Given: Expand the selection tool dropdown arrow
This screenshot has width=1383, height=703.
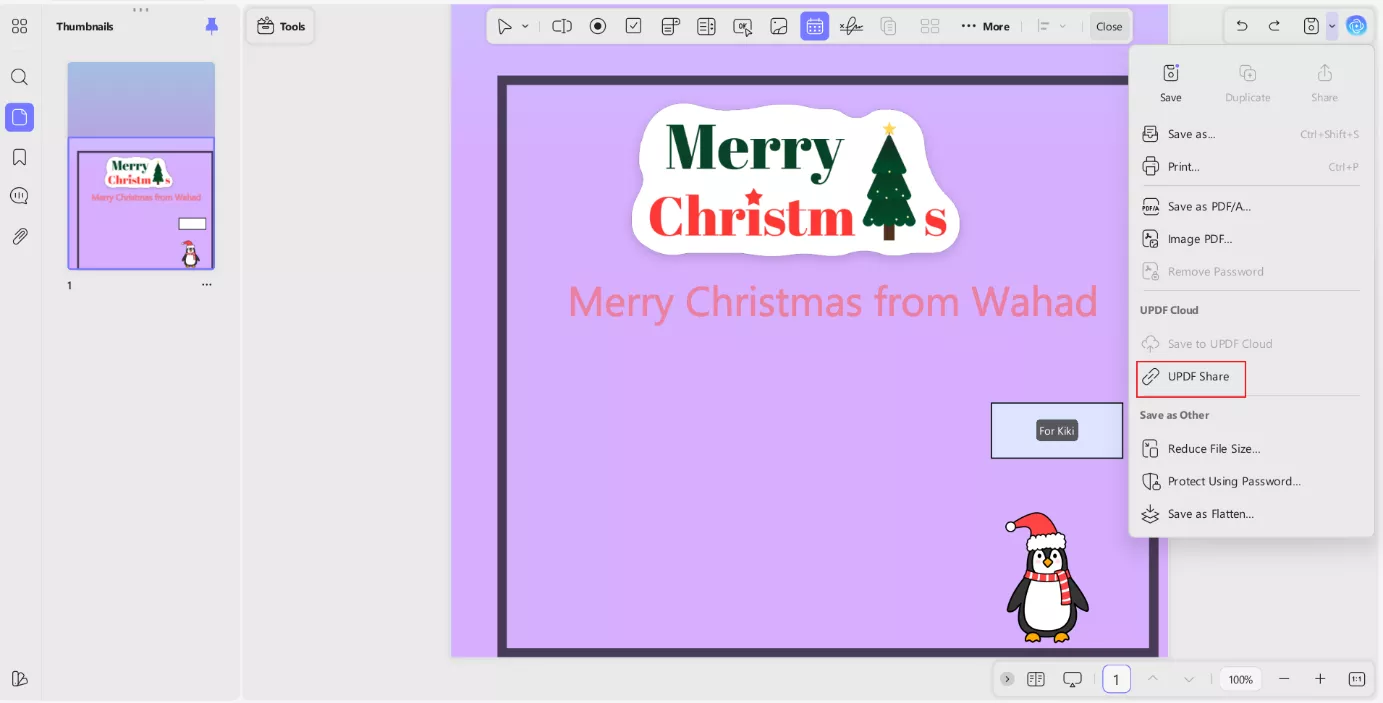Looking at the screenshot, I should [524, 26].
